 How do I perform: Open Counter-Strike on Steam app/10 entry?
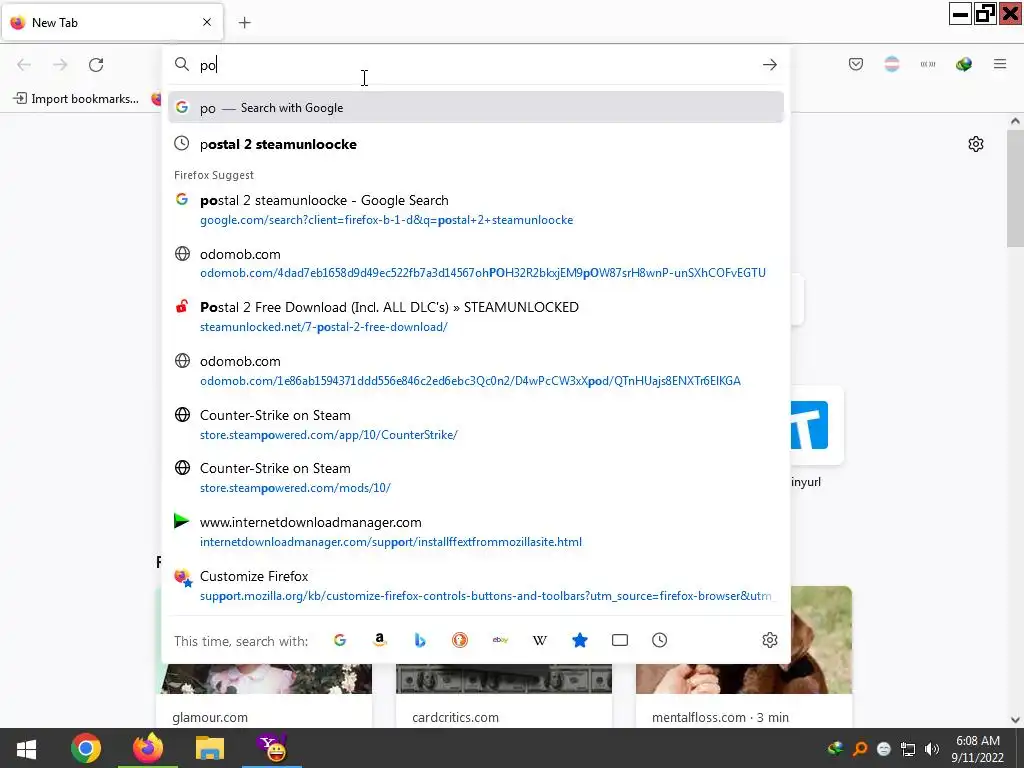[x=475, y=424]
